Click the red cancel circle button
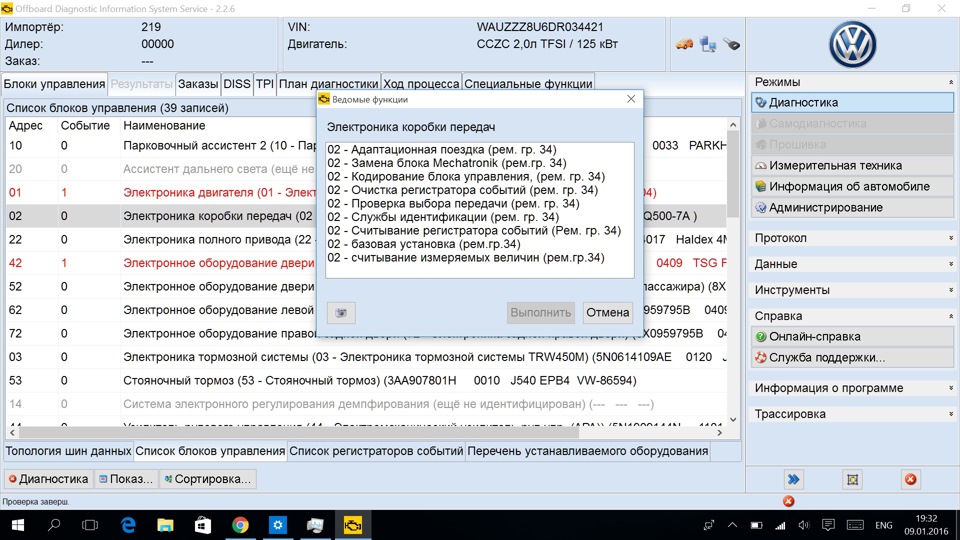The width and height of the screenshot is (960, 540). click(910, 479)
